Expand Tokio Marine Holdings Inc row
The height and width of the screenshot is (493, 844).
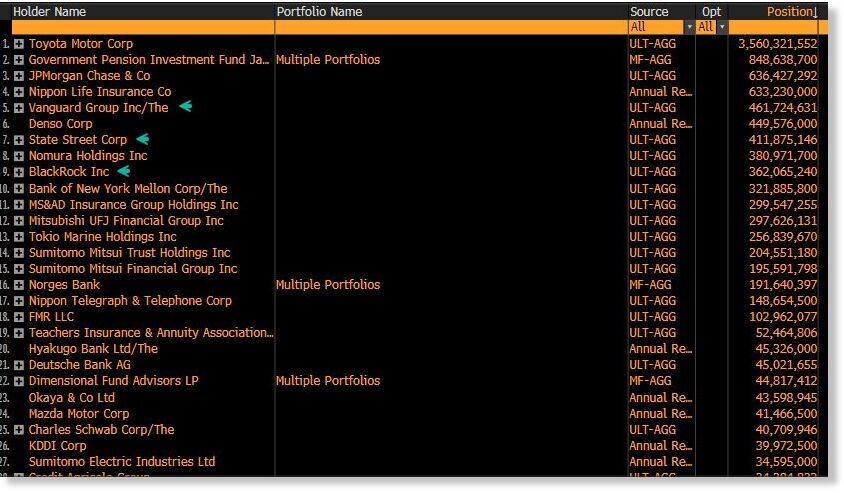[19, 237]
